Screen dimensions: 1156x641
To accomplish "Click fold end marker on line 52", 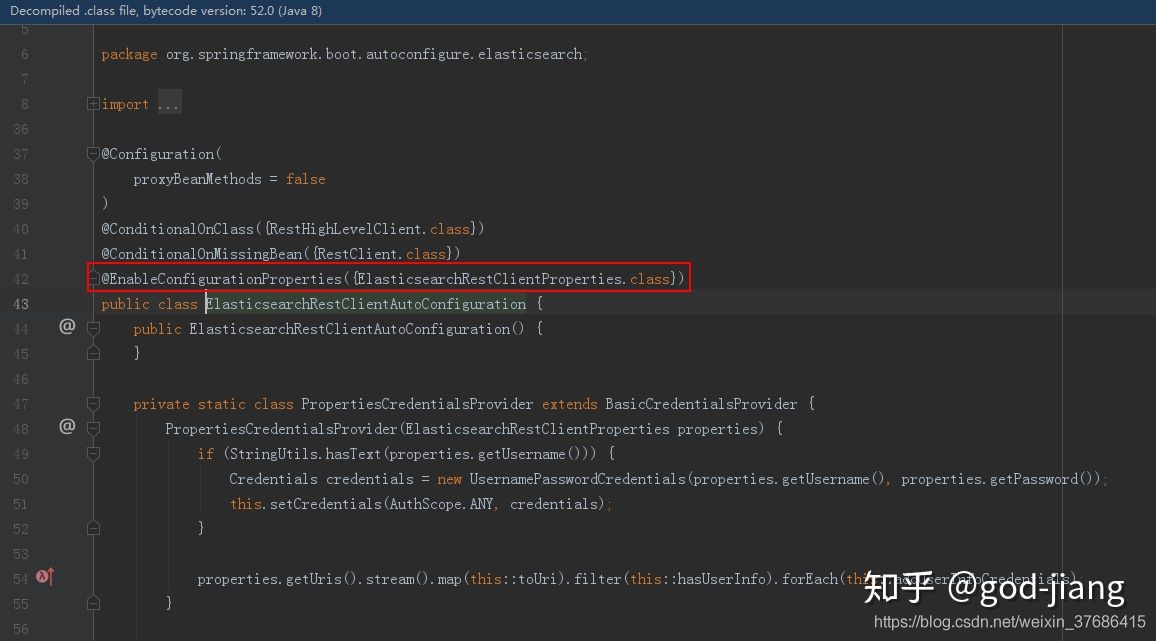I will point(93,528).
